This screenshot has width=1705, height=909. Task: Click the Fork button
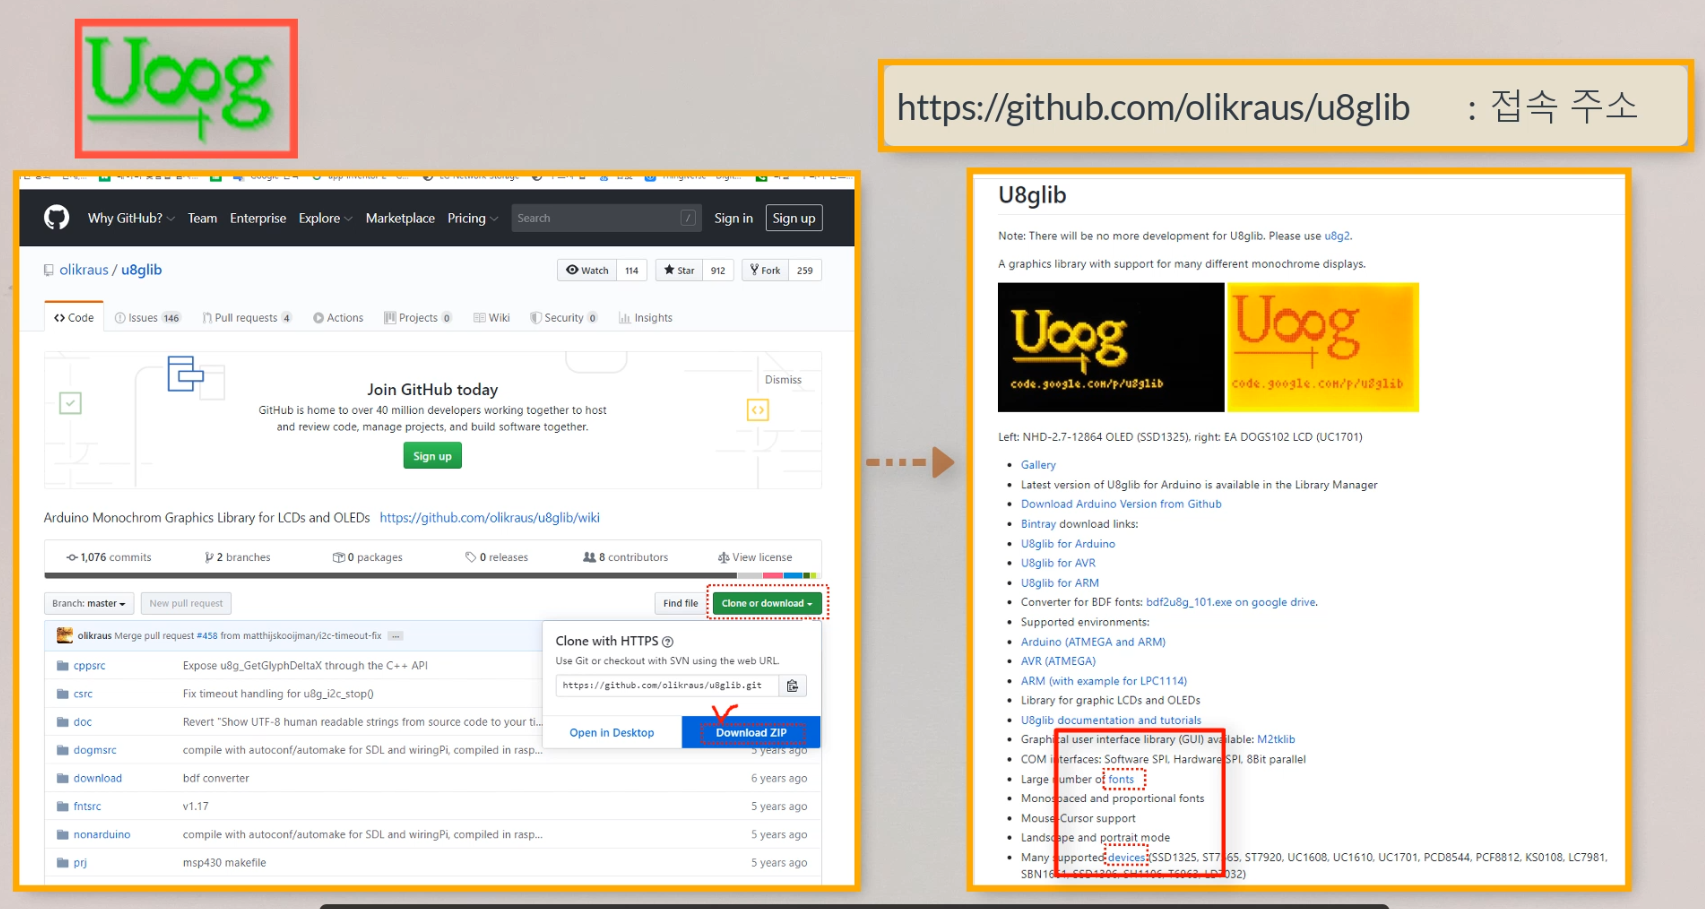point(765,270)
